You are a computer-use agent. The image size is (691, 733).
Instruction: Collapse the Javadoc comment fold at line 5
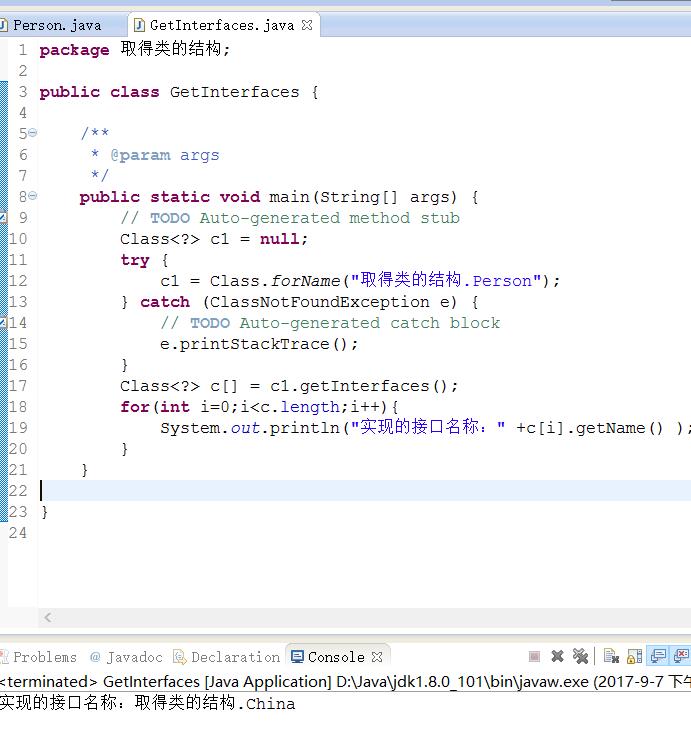[x=32, y=133]
